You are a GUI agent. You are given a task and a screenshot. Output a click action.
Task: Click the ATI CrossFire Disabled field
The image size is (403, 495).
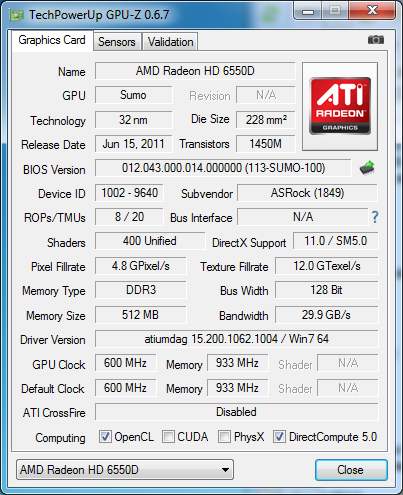[237, 412]
